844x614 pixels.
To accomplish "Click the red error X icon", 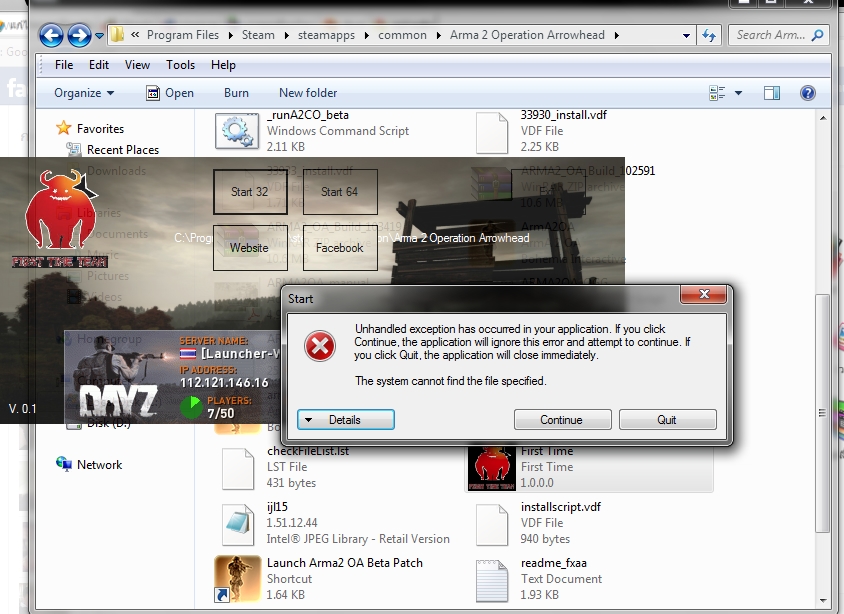I will [x=320, y=346].
